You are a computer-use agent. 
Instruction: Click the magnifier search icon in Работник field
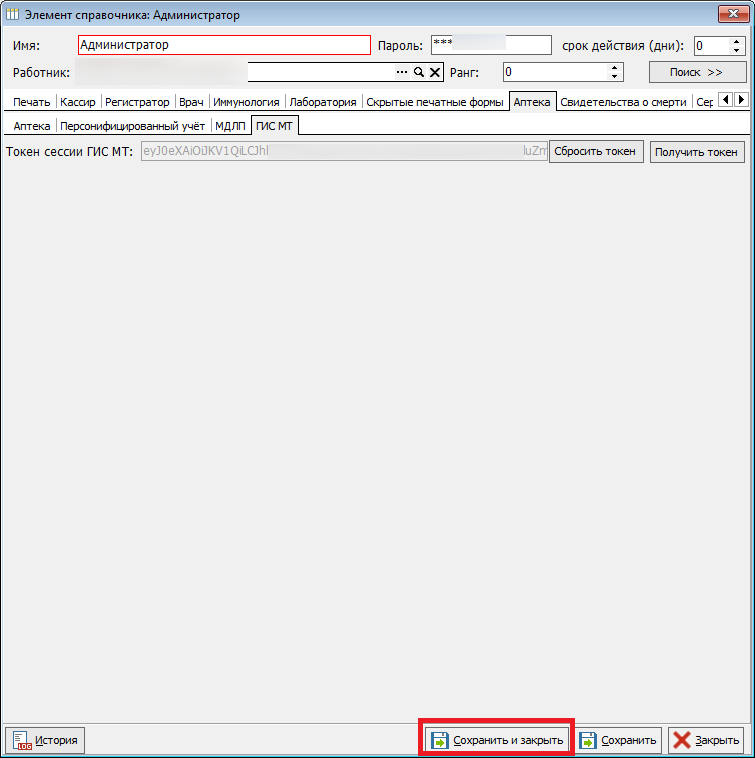point(419,73)
